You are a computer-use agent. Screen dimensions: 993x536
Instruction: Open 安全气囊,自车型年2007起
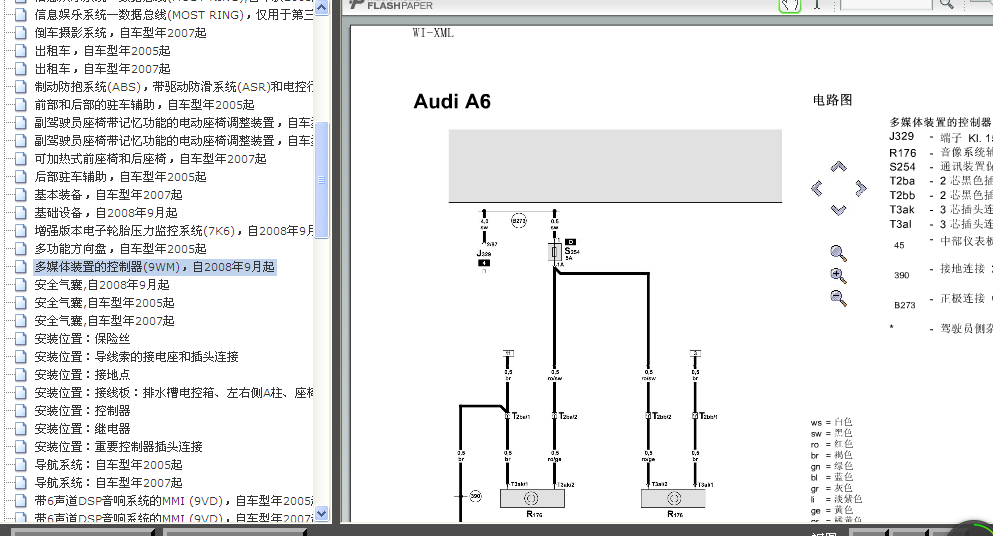104,321
